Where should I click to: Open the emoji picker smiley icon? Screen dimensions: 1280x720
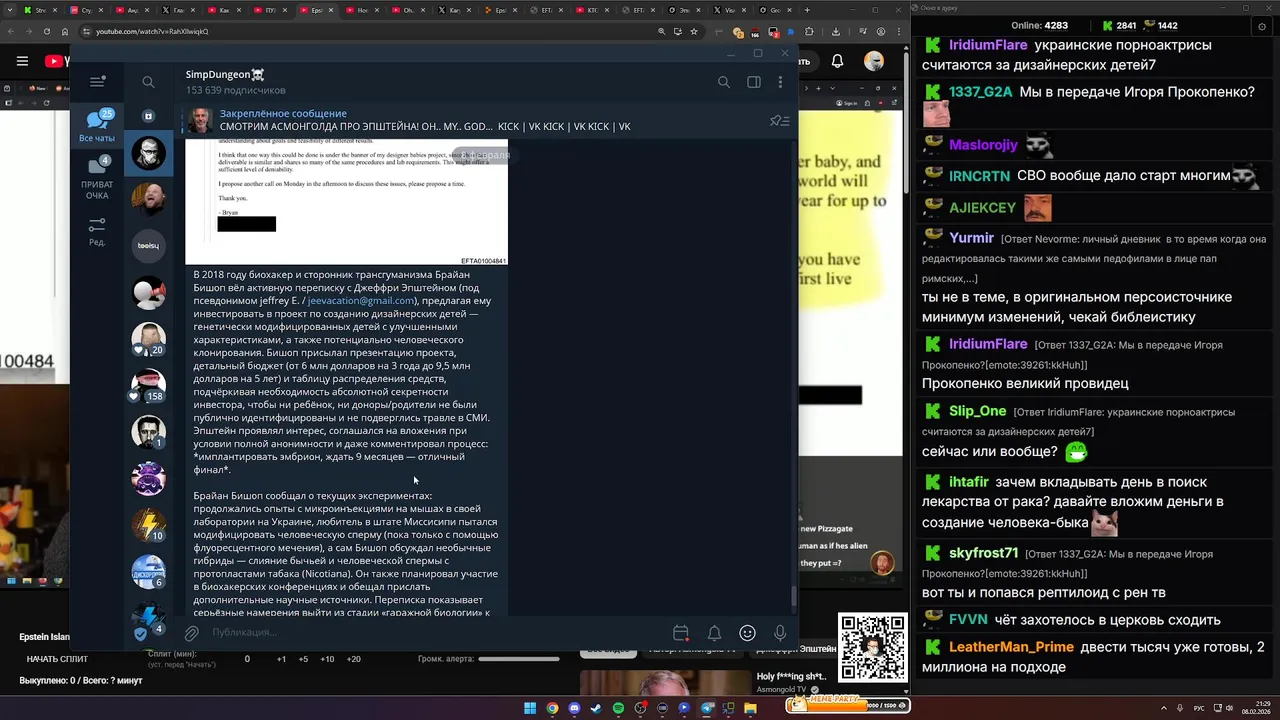click(747, 633)
